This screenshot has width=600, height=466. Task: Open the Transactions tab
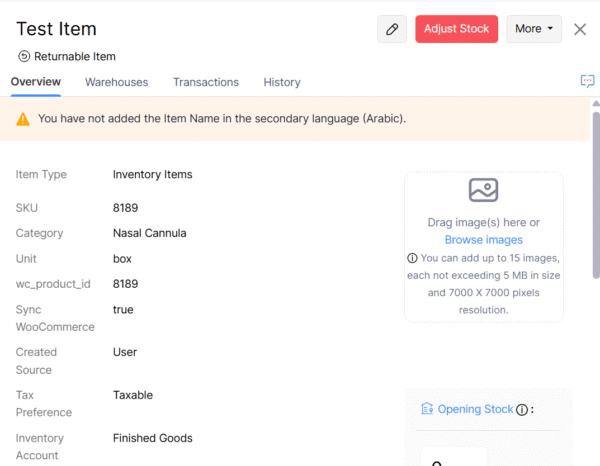[206, 82]
